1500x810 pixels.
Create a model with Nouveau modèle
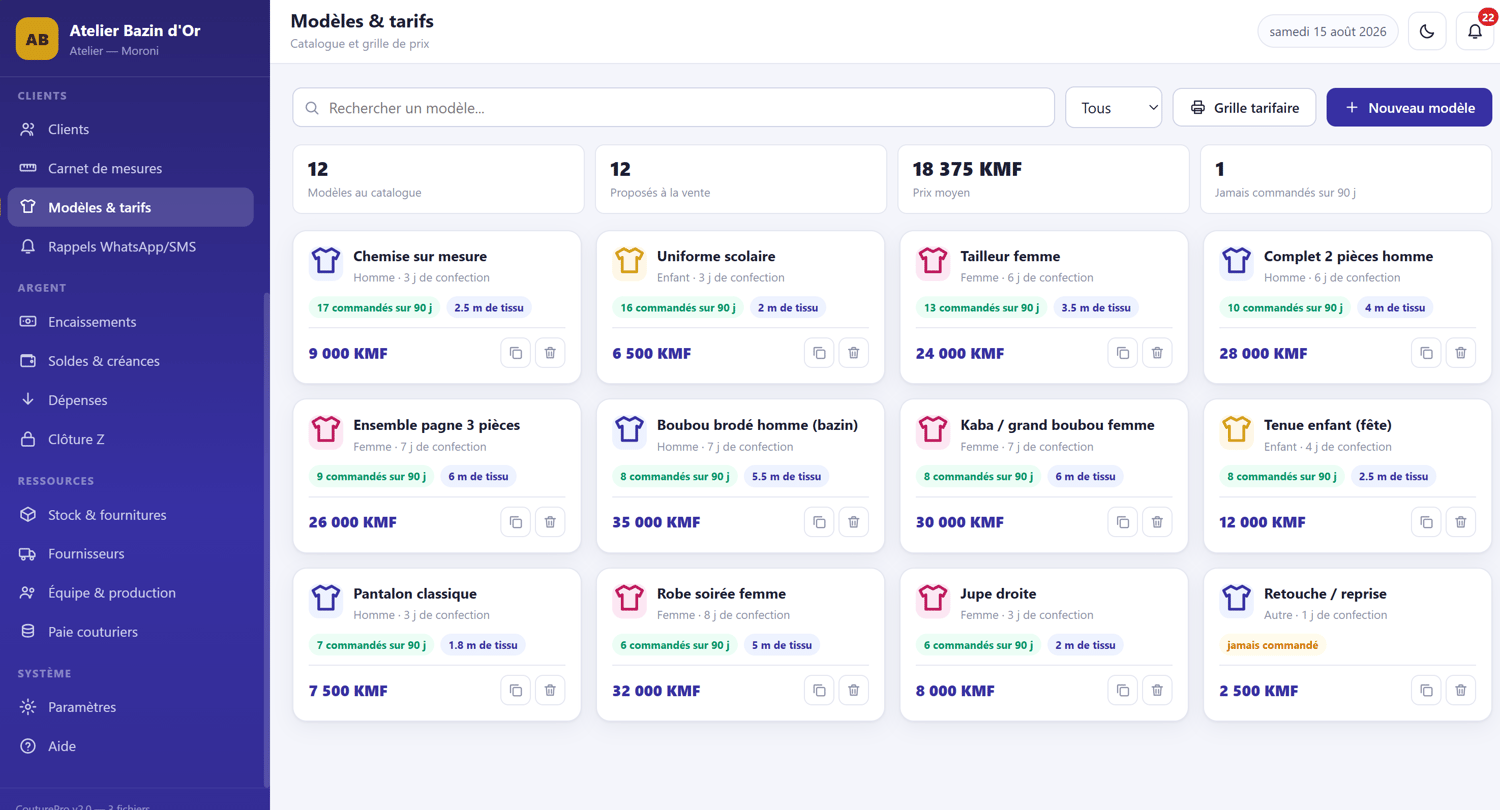pos(1409,107)
